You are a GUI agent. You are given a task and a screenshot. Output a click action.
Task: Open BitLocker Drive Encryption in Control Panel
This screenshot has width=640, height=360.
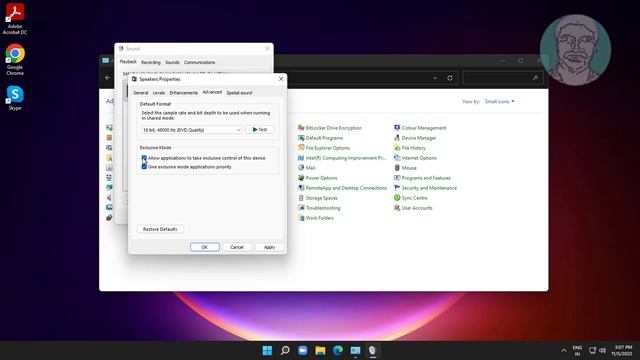coord(330,128)
